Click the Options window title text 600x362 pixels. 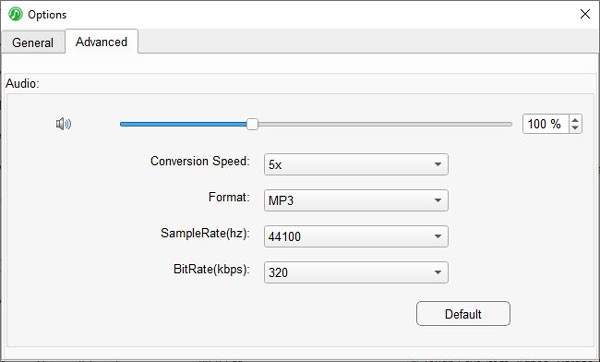[x=47, y=15]
